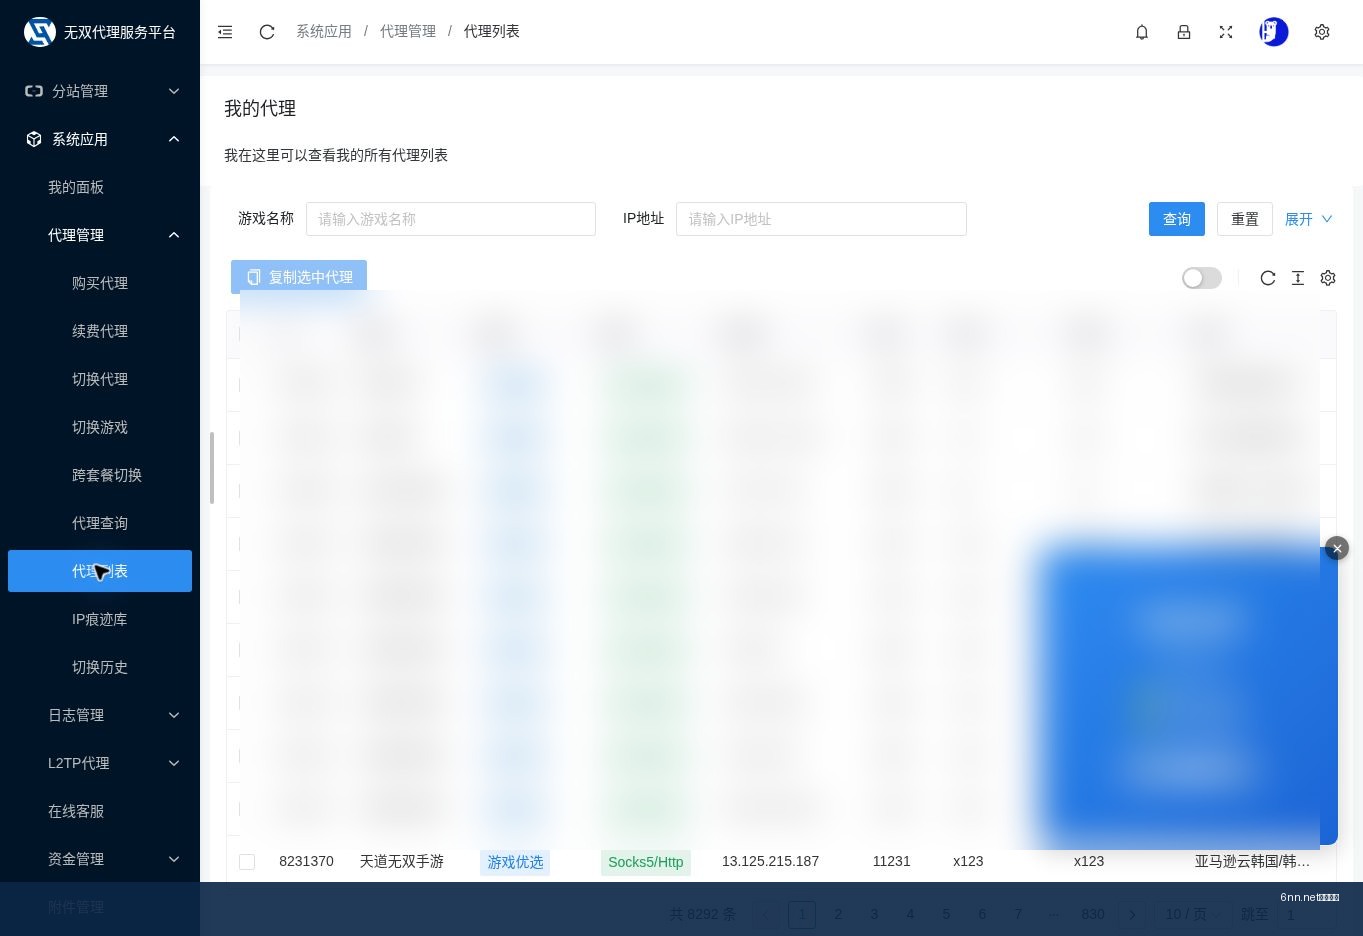Toggle fullscreen mode icon
Image resolution: width=1363 pixels, height=936 pixels.
[x=1226, y=32]
